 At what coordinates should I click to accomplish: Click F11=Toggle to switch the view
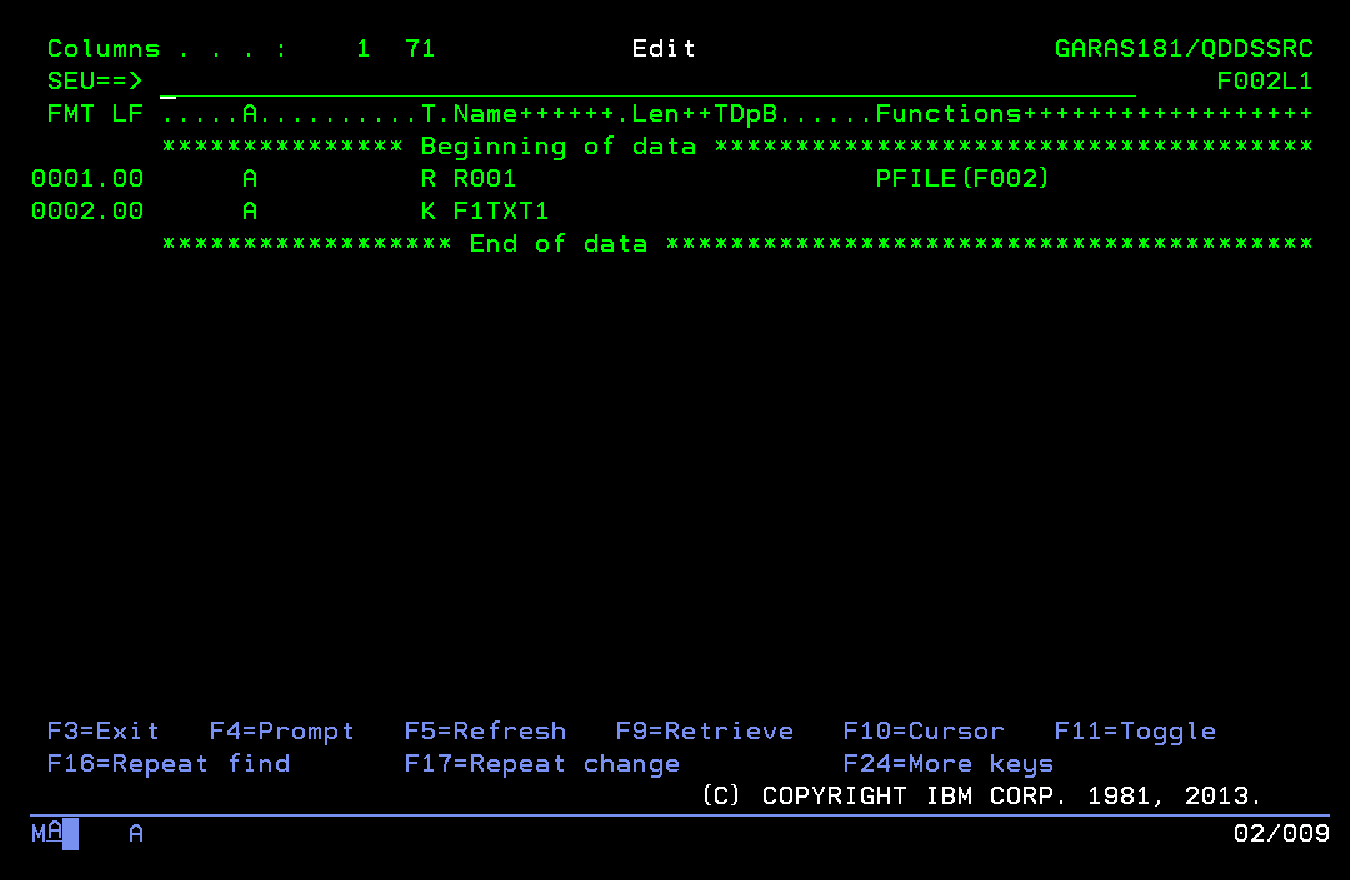[x=1135, y=732]
